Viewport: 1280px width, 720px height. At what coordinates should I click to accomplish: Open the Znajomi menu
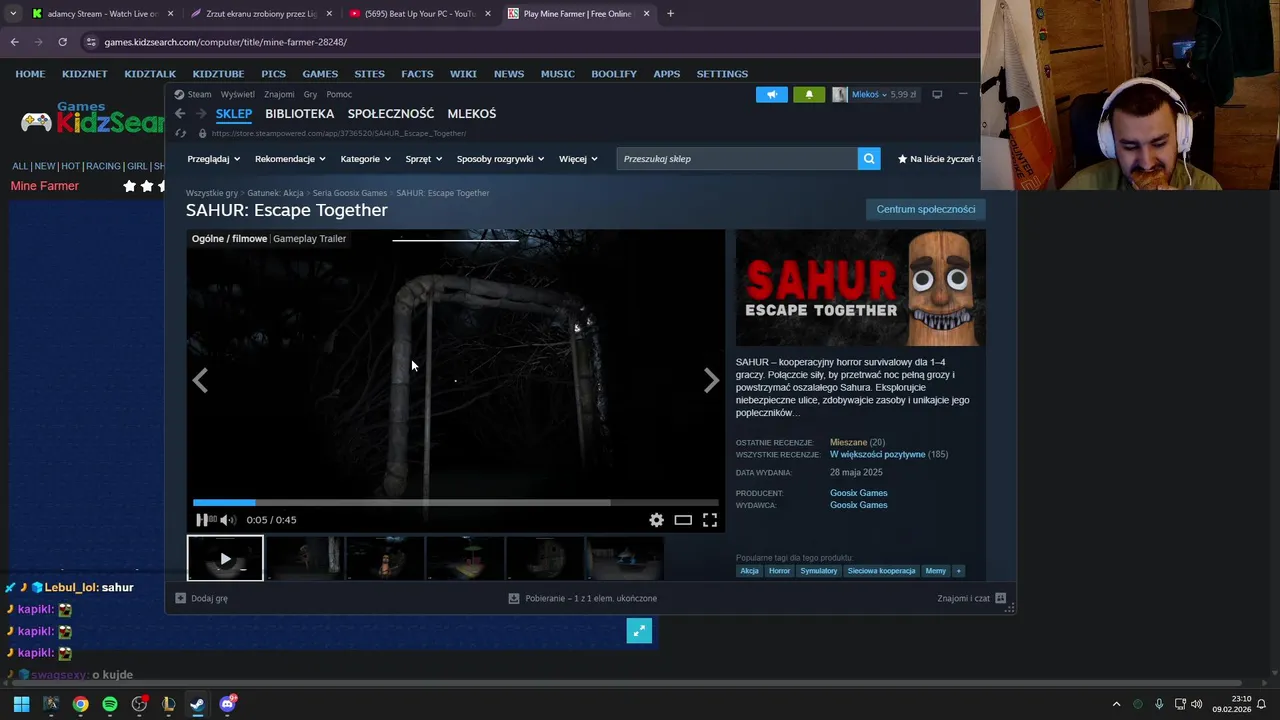pos(279,94)
